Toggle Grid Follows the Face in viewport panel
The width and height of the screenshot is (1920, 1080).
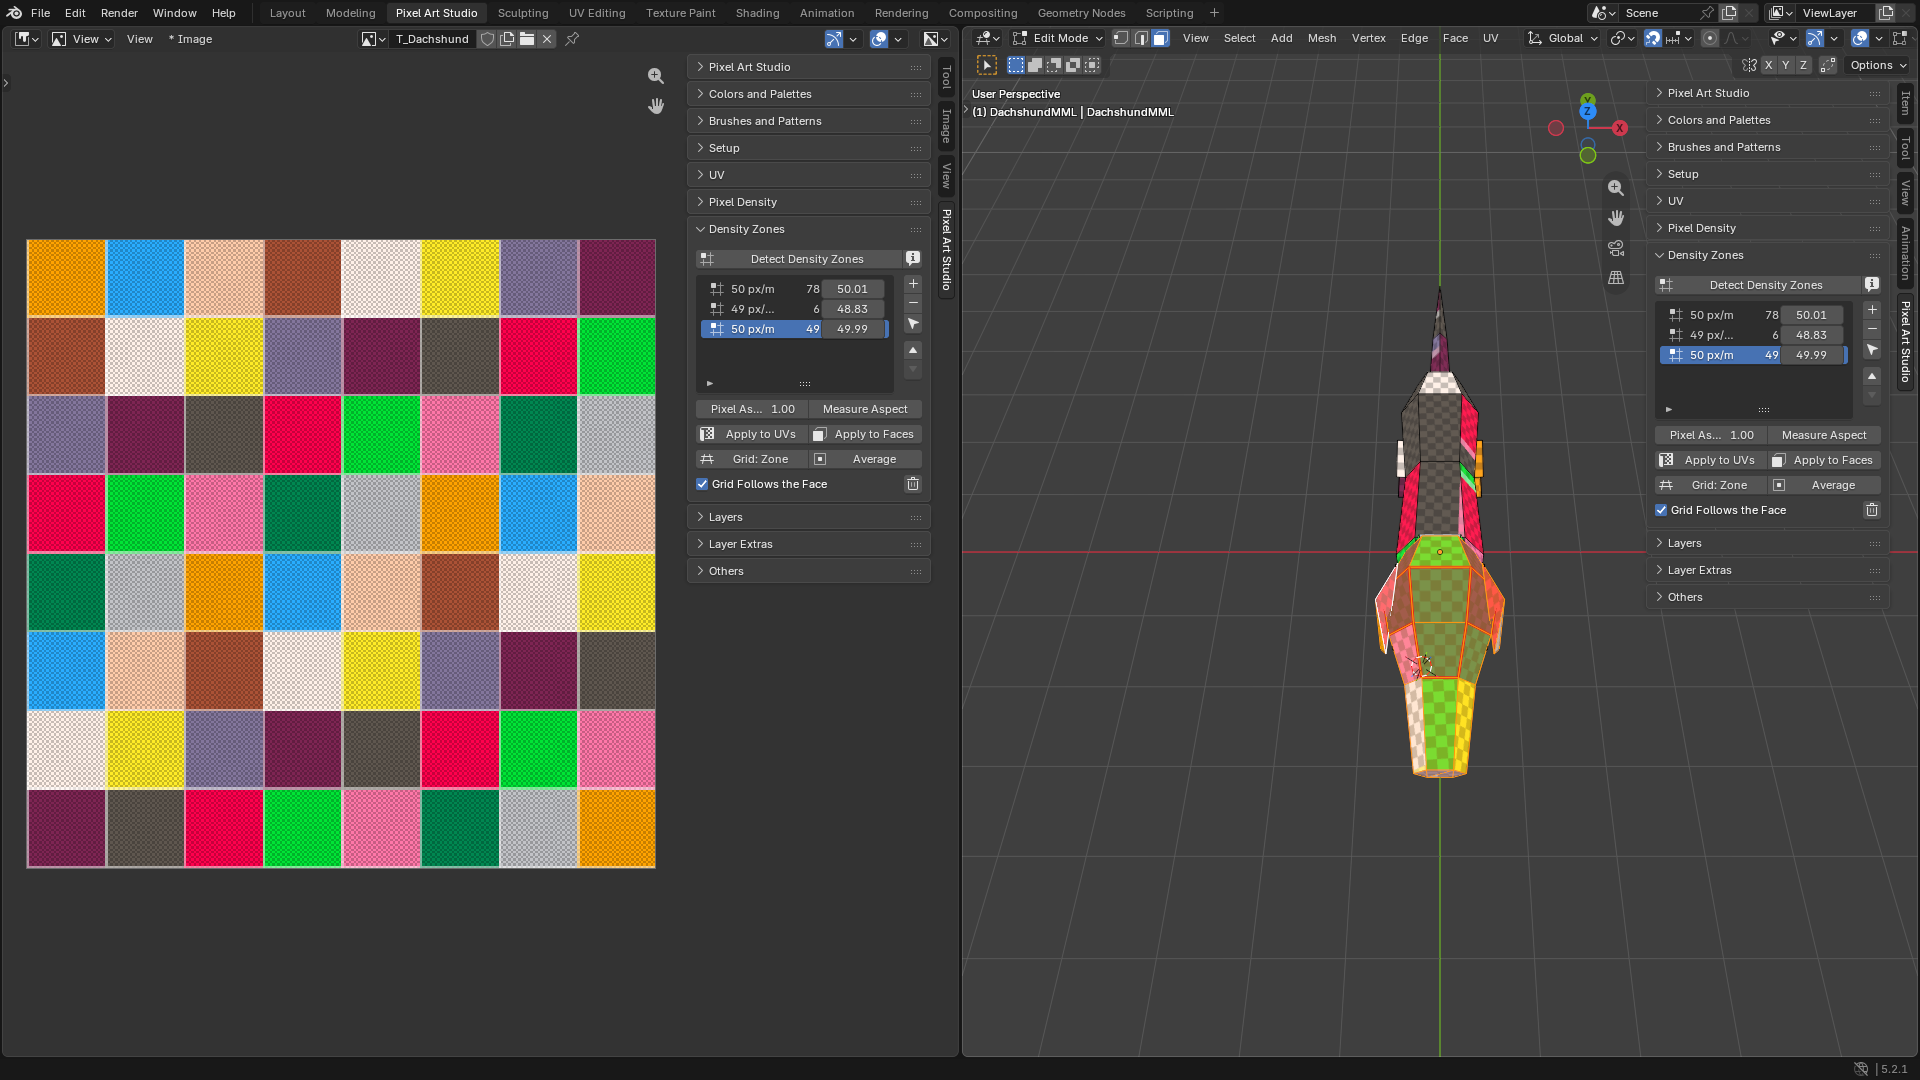1661,510
